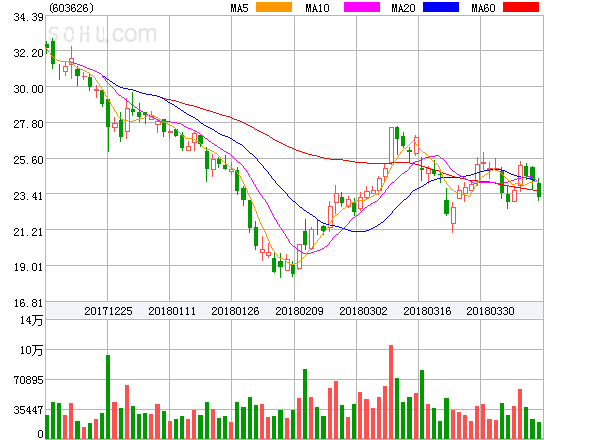This screenshot has width=600, height=440.
Task: Click the tallest red volume bar
Action: 391,392
